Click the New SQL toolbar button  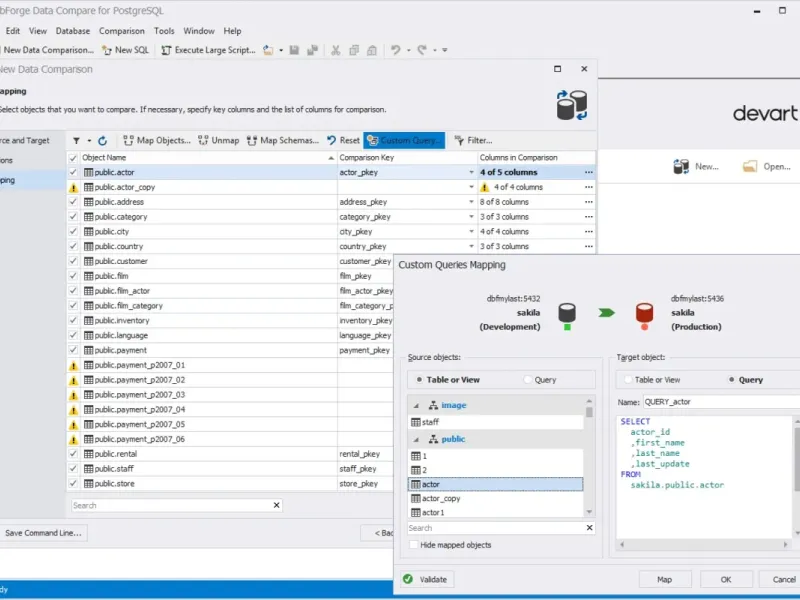point(126,50)
